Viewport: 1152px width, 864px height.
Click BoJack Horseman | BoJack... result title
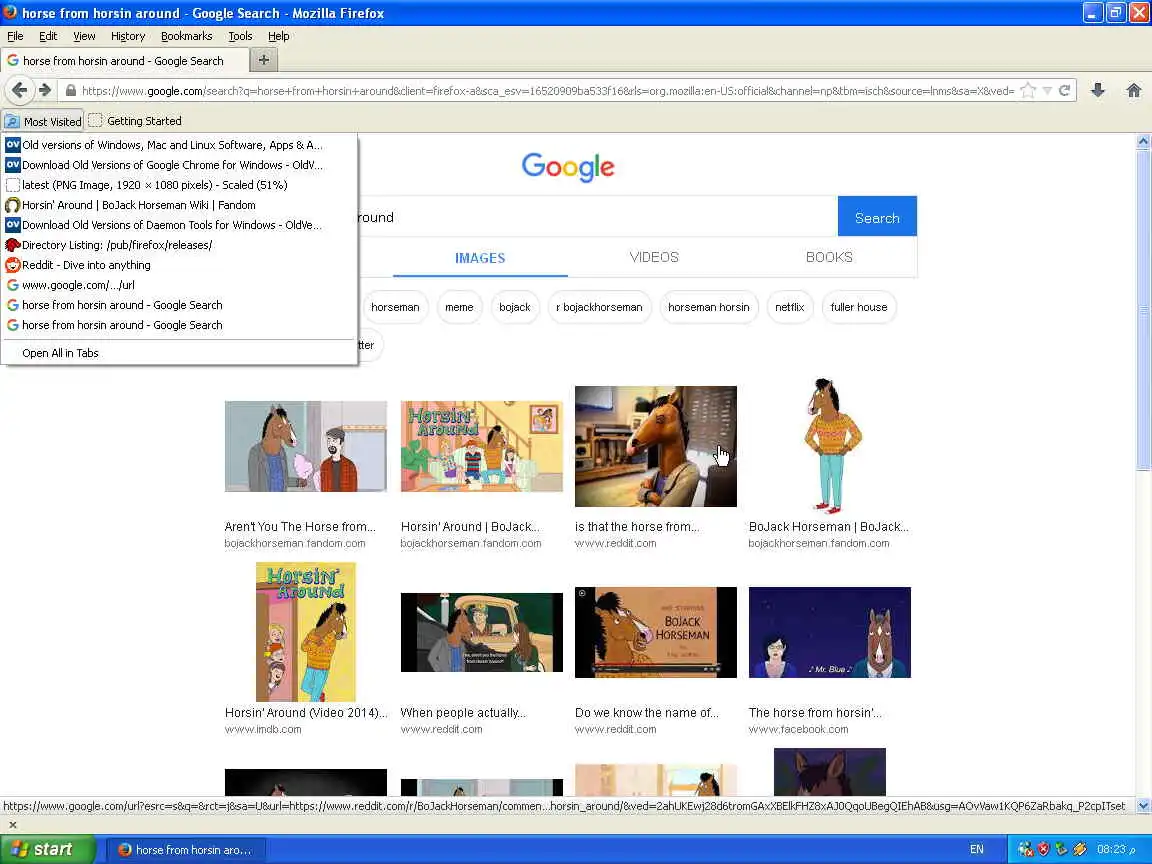tap(829, 527)
